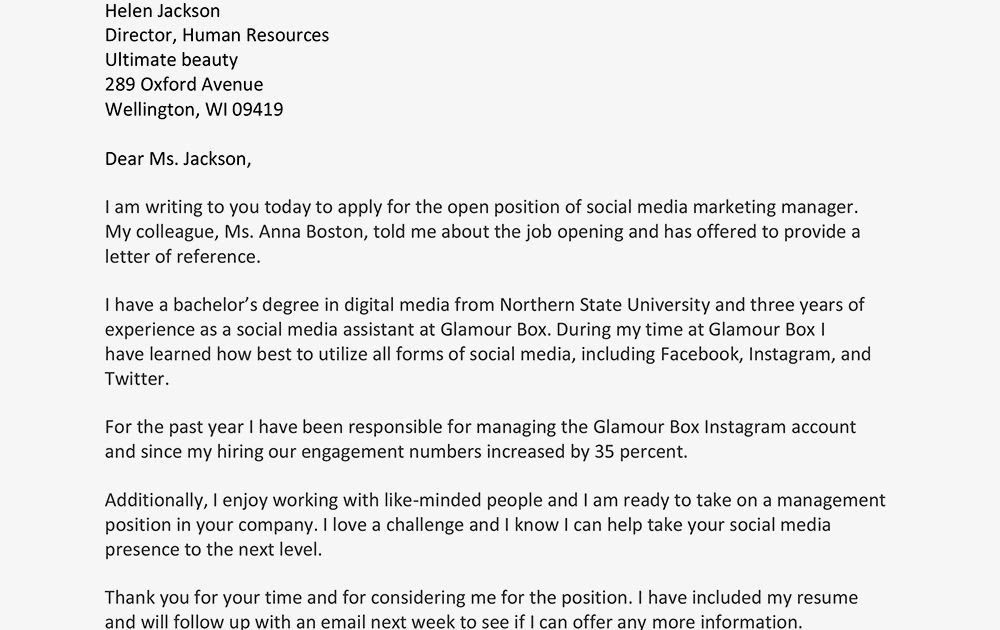1000x630 pixels.
Task: Click the Wellington, WI 09419 line
Action: 194,110
